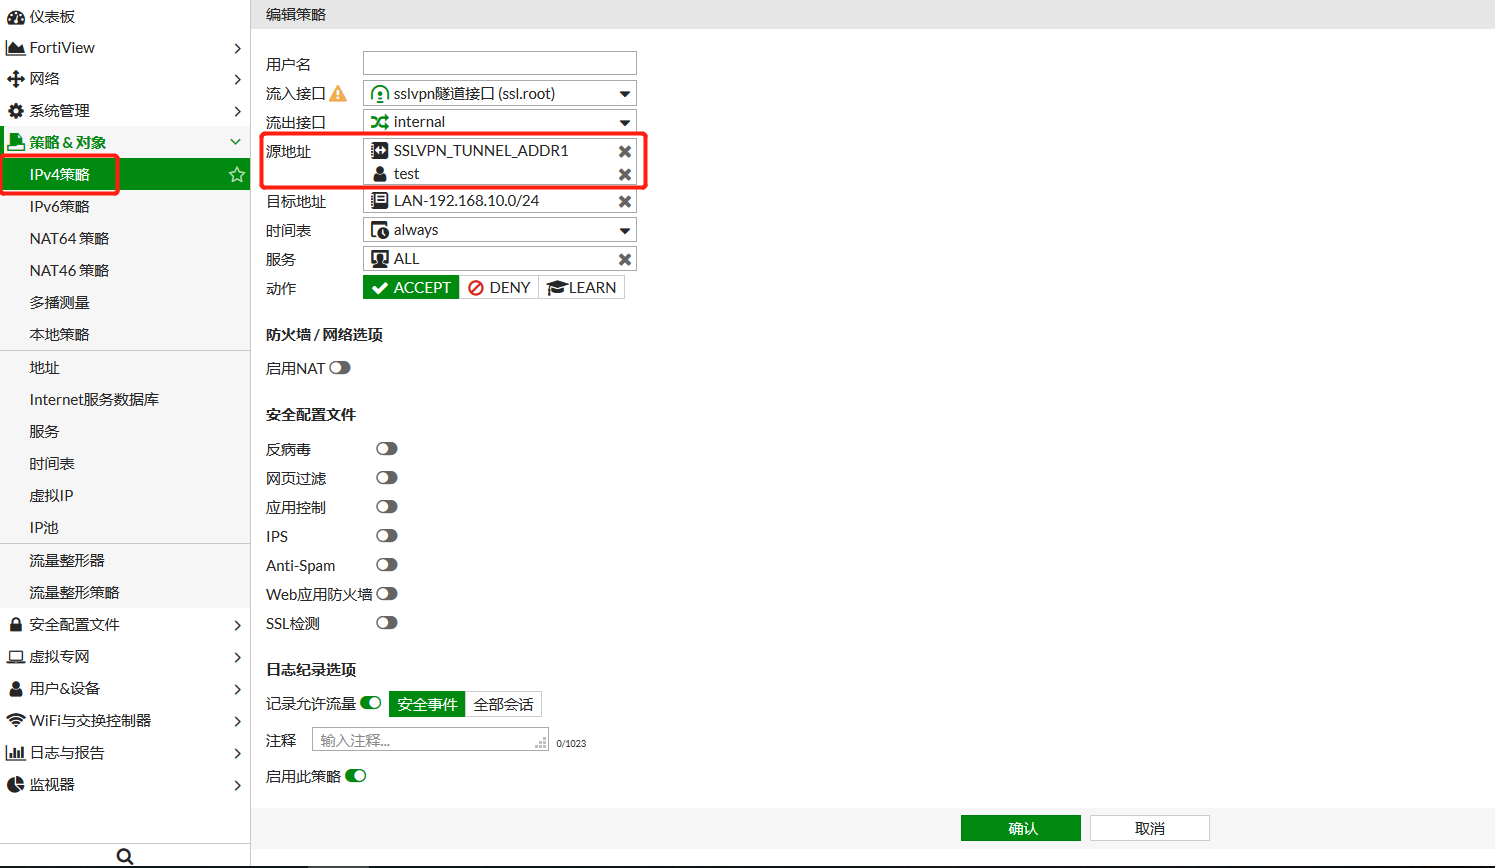Click the network move-arrows icon
Viewport: 1495px width, 868px height.
tap(16, 79)
